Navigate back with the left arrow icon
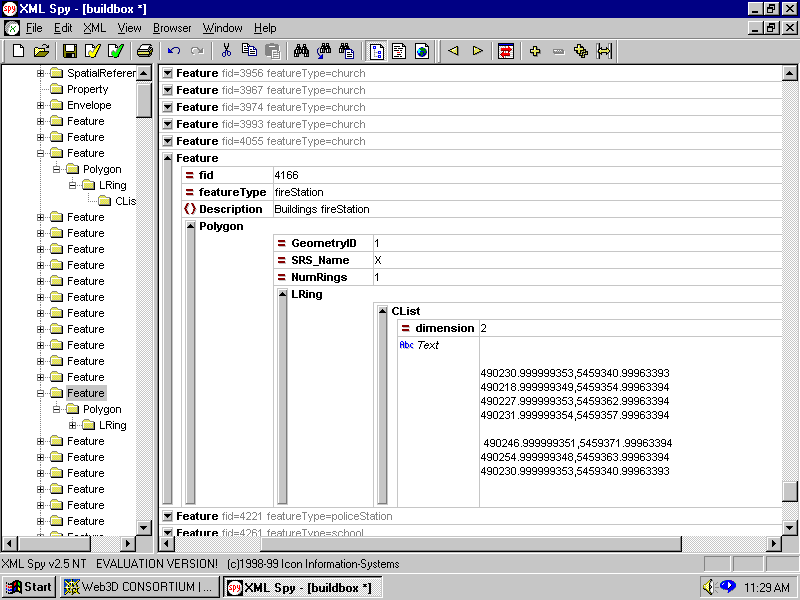 pyautogui.click(x=453, y=51)
